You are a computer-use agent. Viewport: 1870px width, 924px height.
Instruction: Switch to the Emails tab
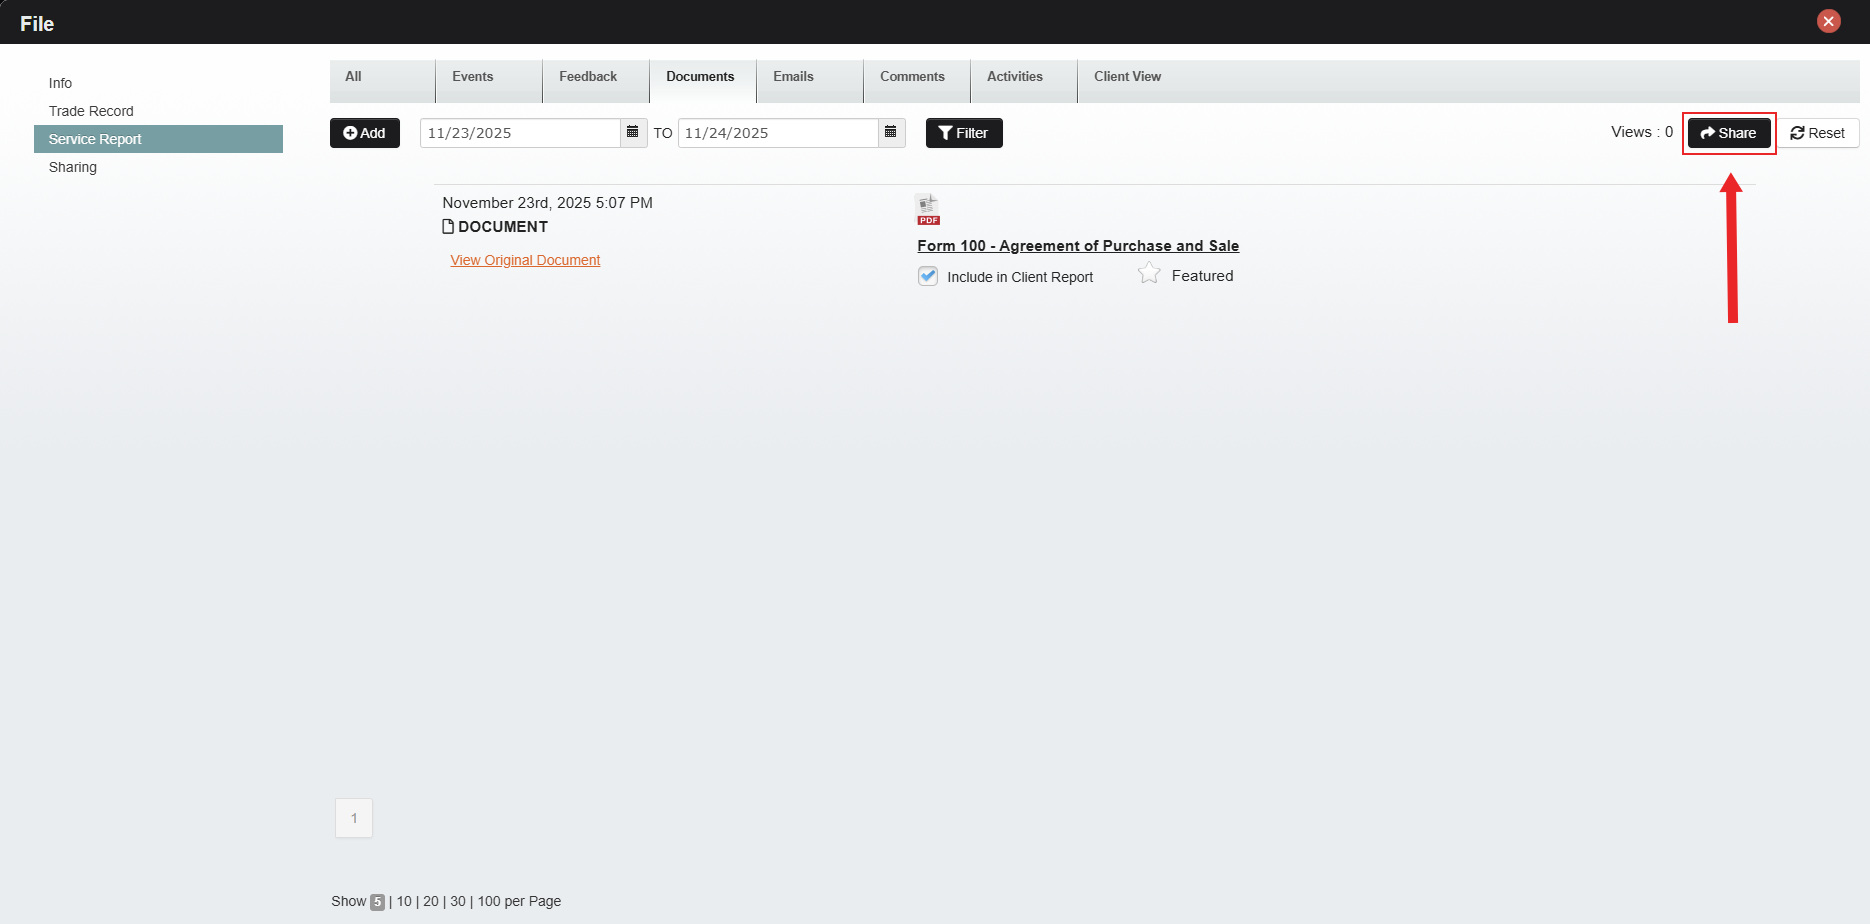pyautogui.click(x=793, y=77)
